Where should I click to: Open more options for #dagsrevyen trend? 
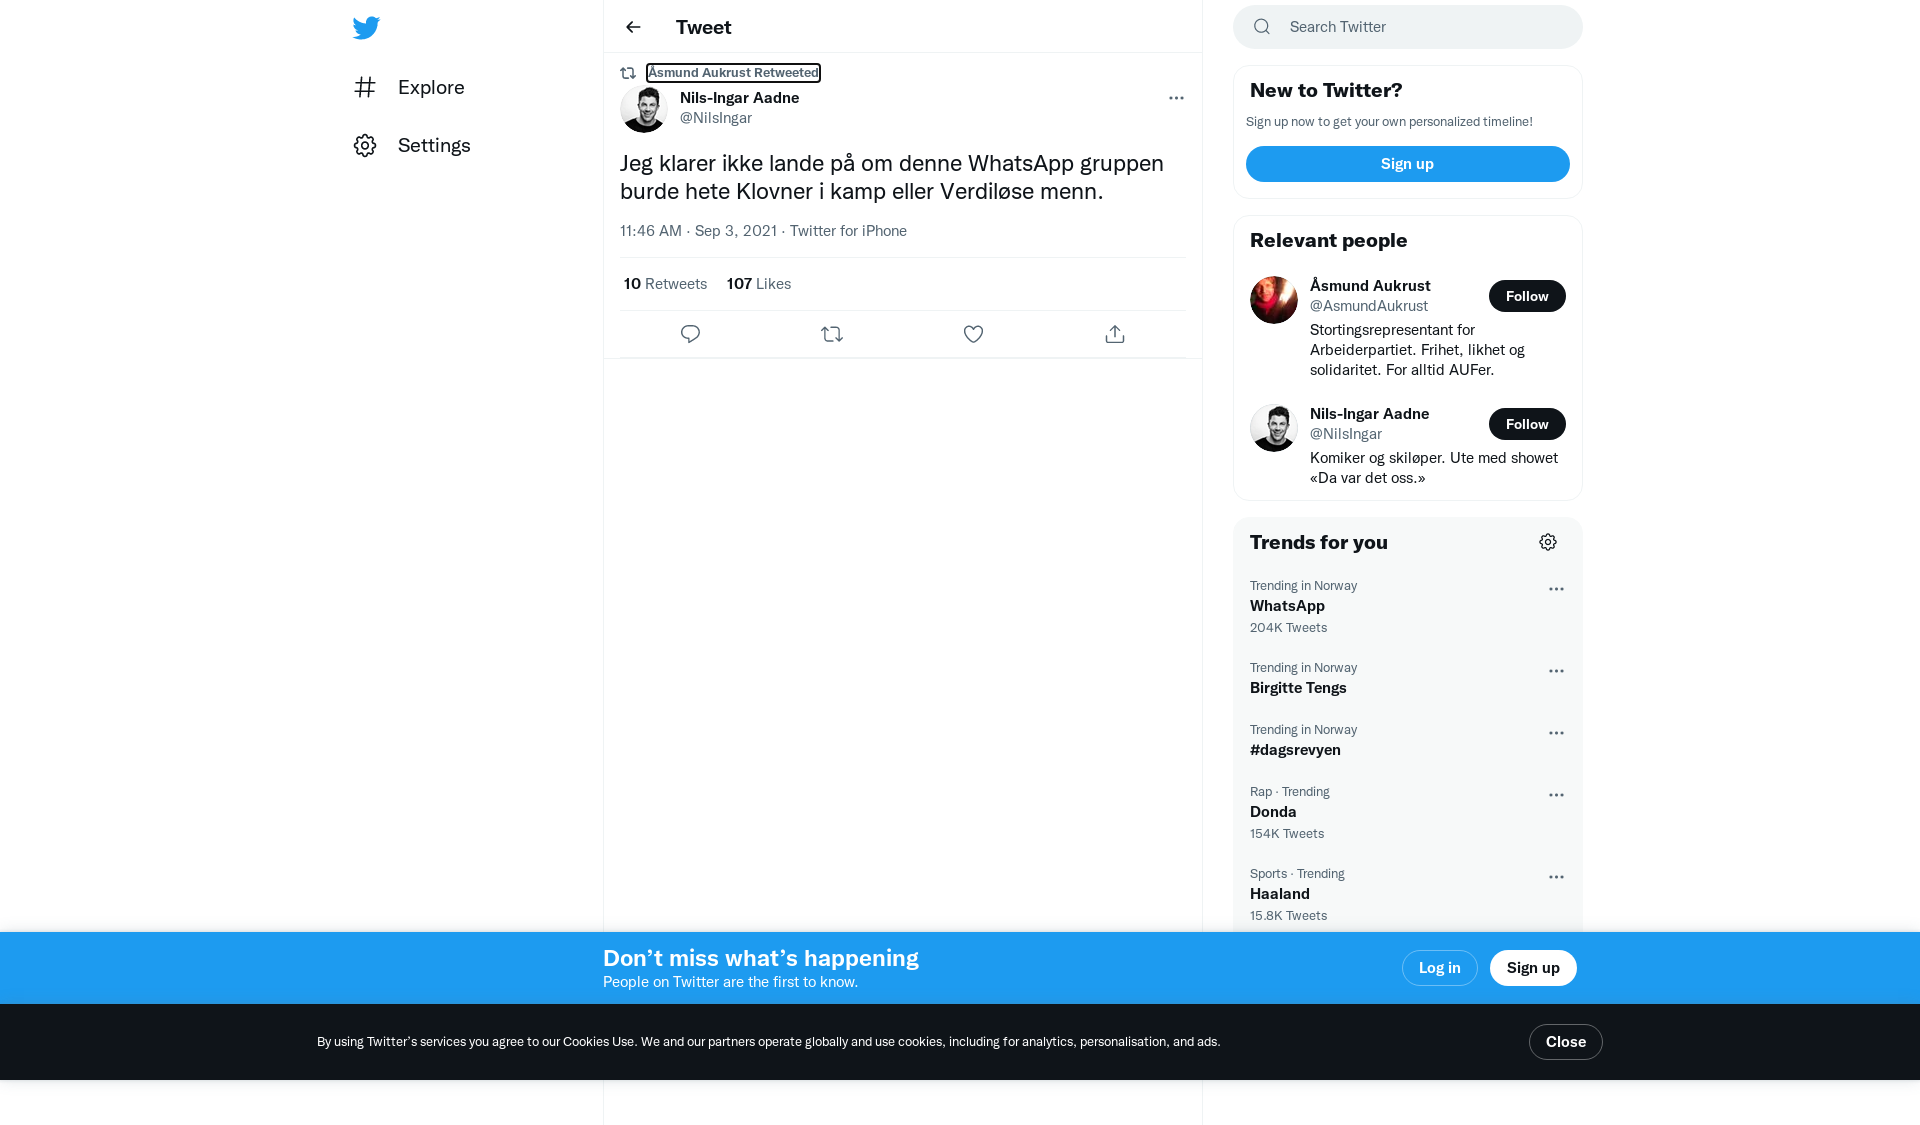coord(1556,733)
